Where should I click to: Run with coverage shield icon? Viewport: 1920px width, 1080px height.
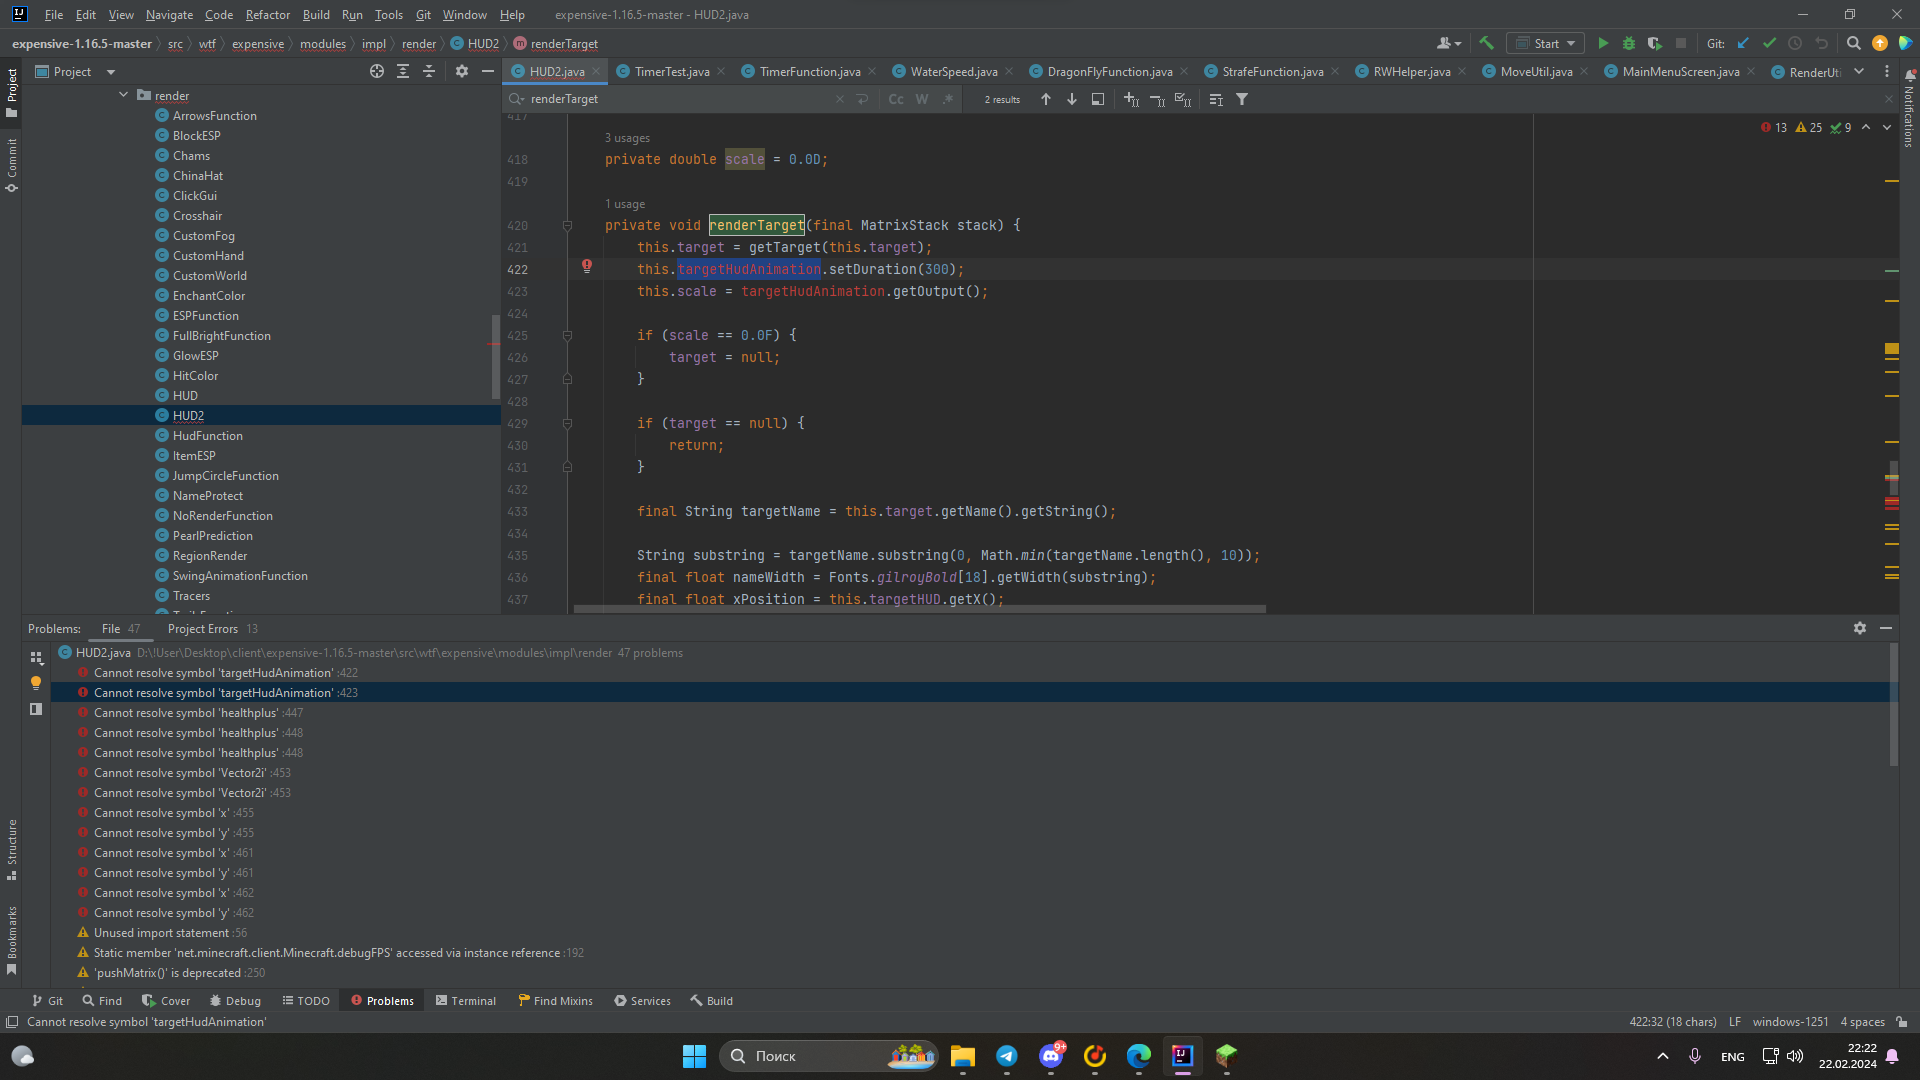coord(1655,43)
